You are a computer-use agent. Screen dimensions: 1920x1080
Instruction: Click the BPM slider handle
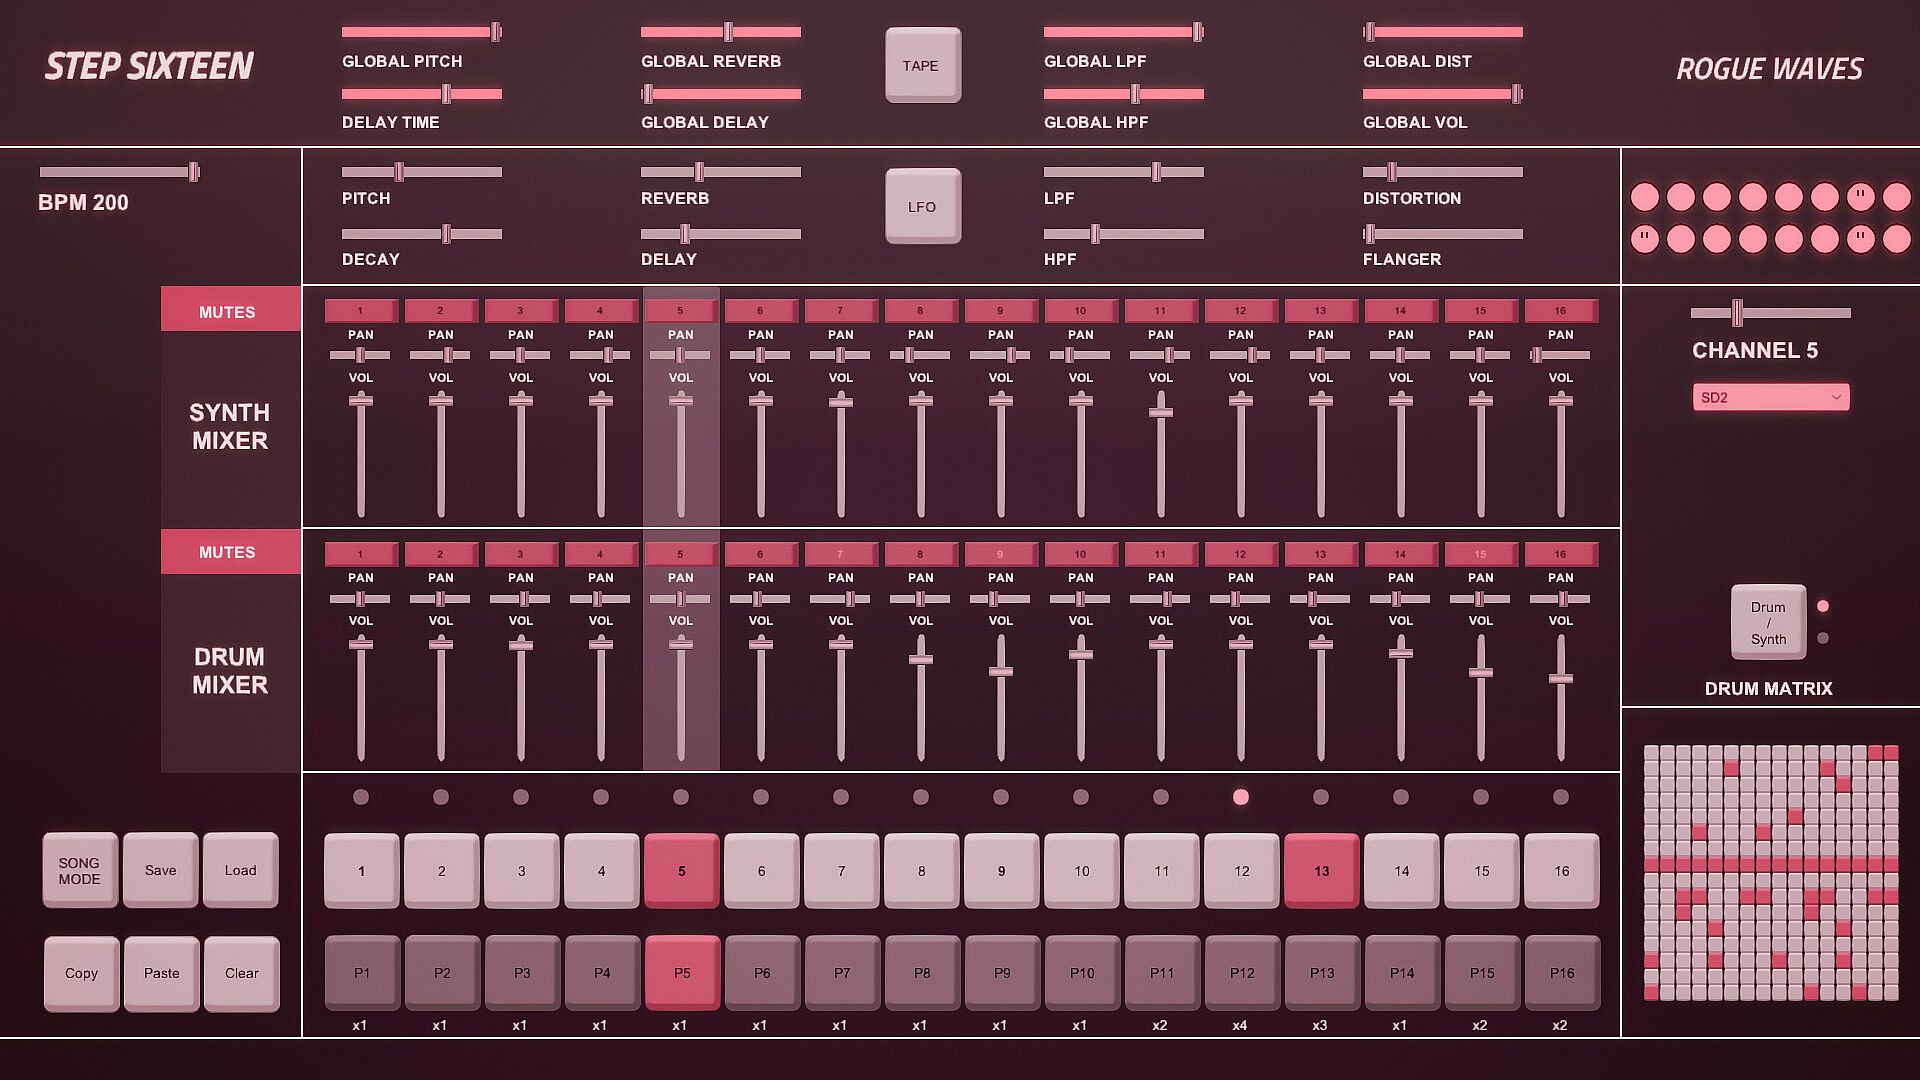(194, 172)
